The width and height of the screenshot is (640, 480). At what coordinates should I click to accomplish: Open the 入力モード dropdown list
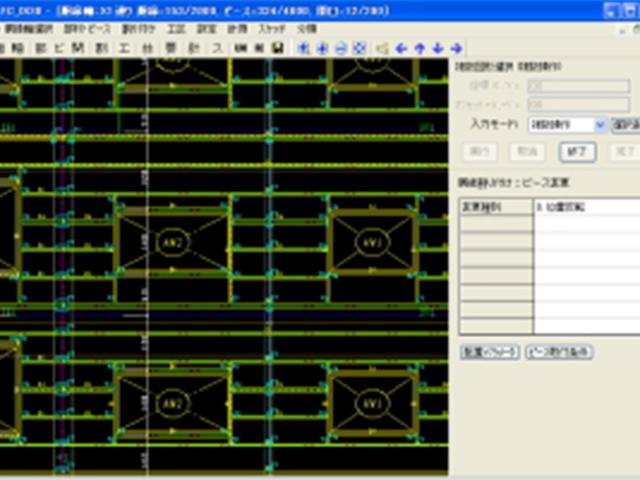point(600,125)
